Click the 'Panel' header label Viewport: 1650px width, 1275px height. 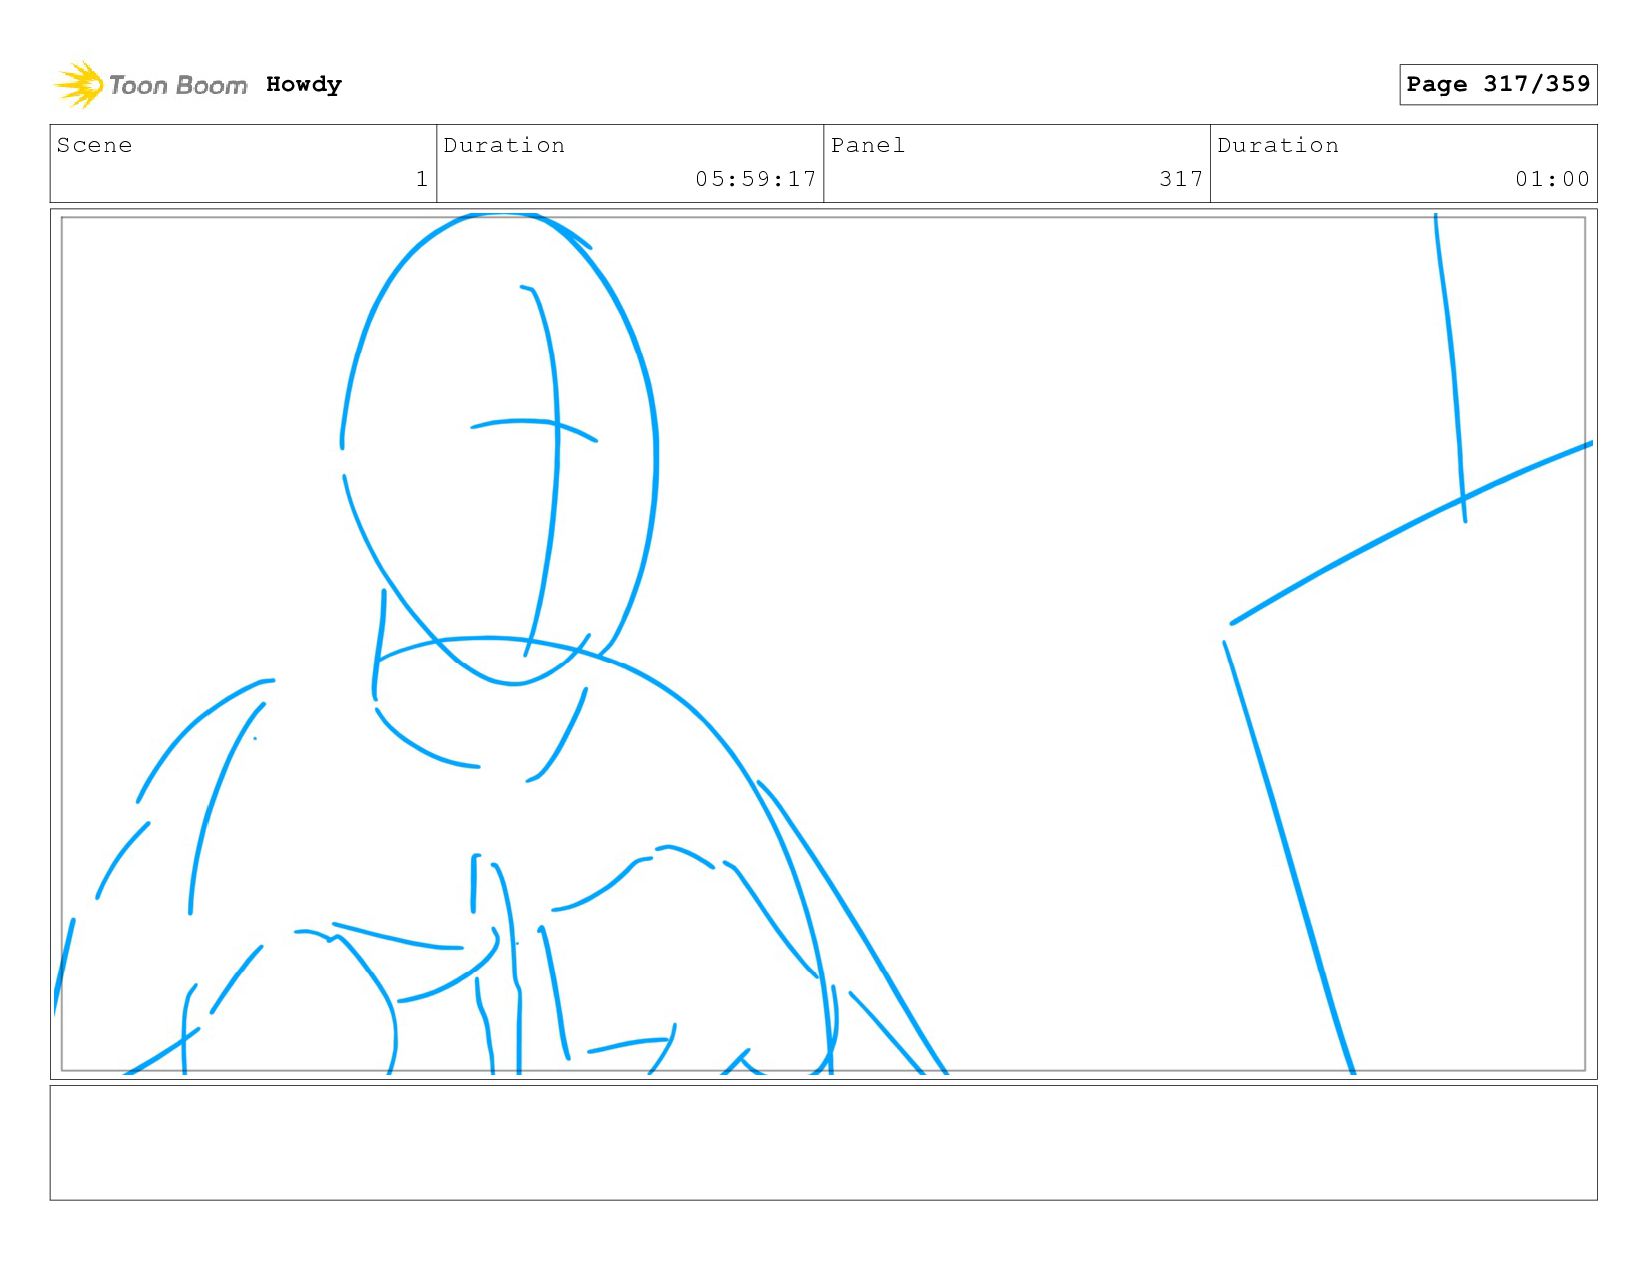coord(868,145)
